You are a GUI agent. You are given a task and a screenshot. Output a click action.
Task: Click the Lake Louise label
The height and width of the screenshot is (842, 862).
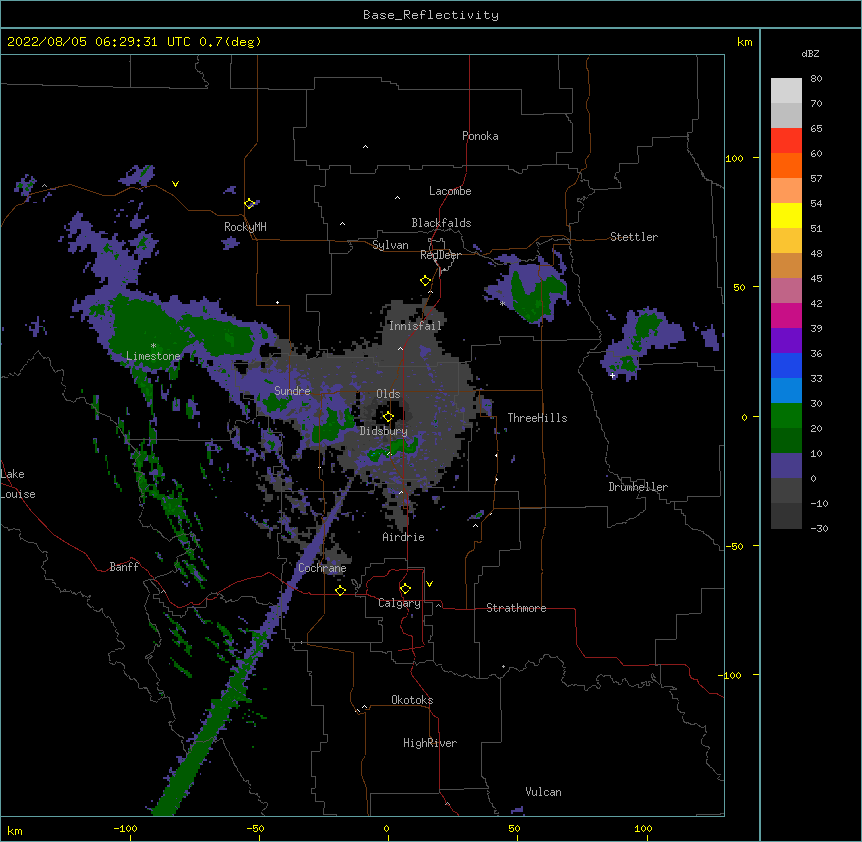point(18,484)
